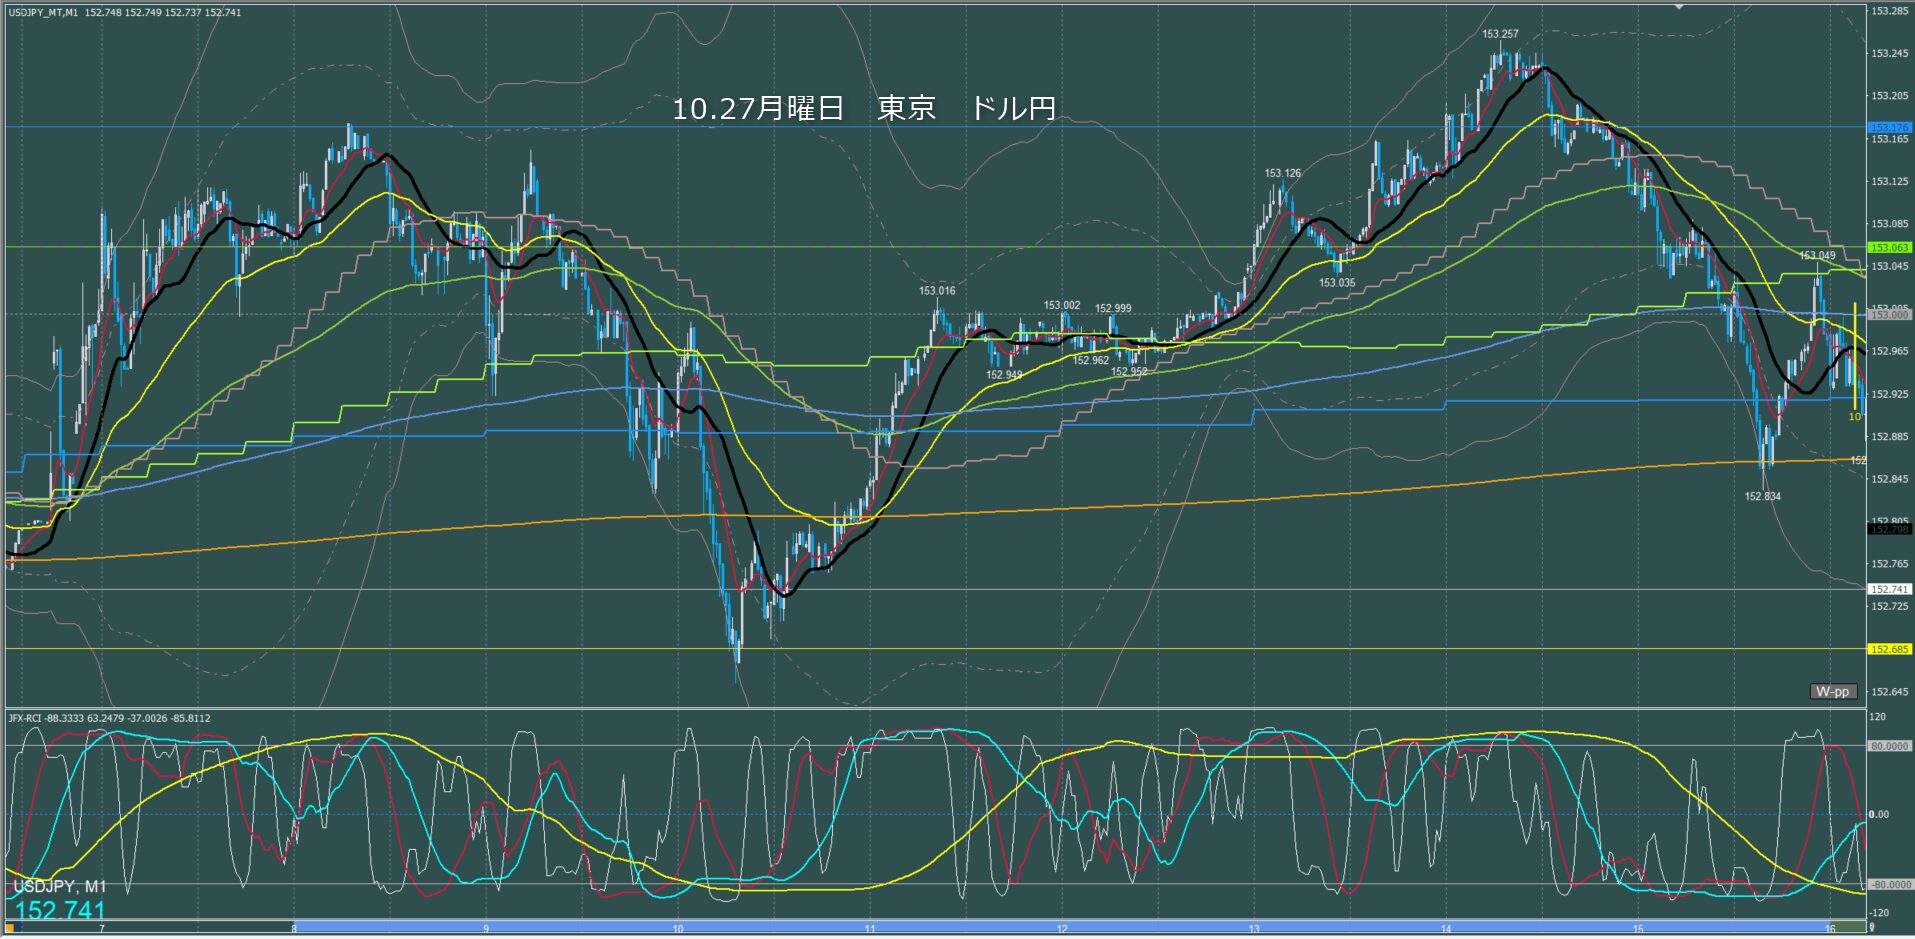The image size is (1915, 939).
Task: Click the W-pp pivot button
Action: 1832,692
